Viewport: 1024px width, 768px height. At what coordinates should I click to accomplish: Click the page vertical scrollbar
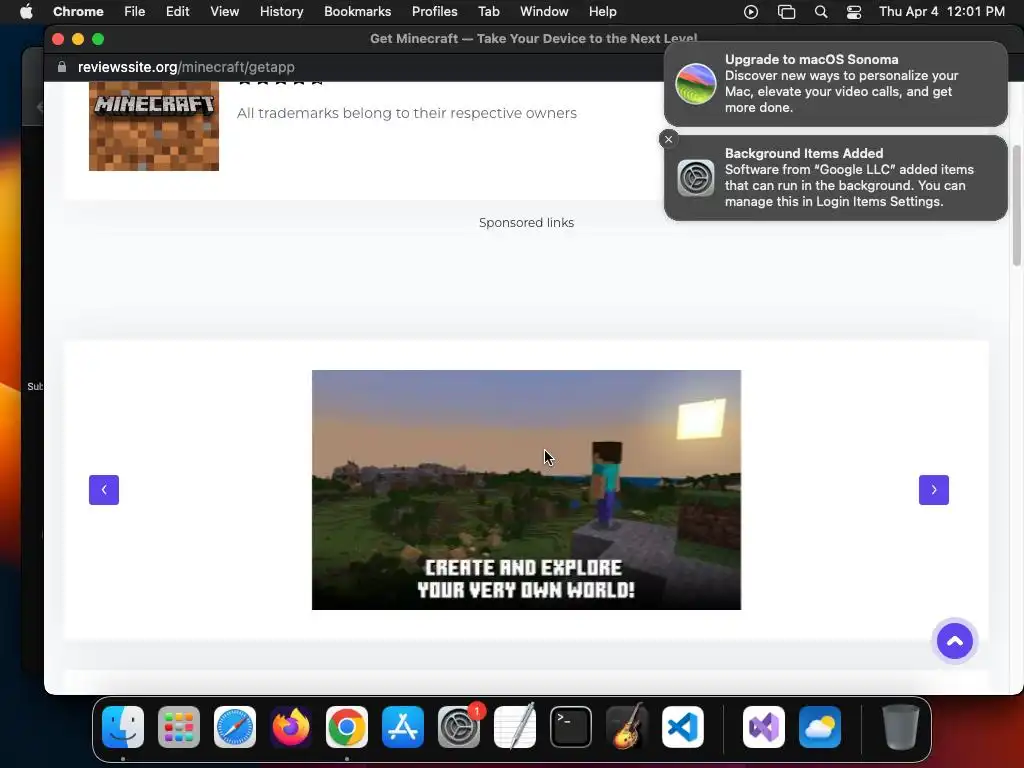pos(1017,205)
